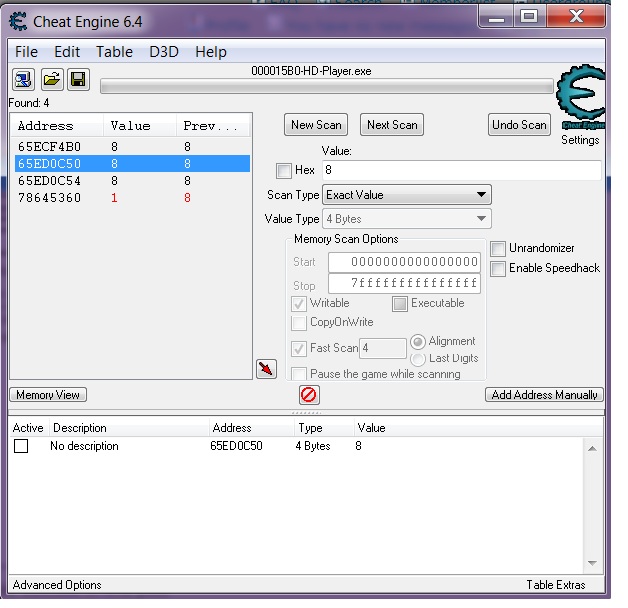The height and width of the screenshot is (608, 628).
Task: Select result address 78645360
Action: (132, 198)
